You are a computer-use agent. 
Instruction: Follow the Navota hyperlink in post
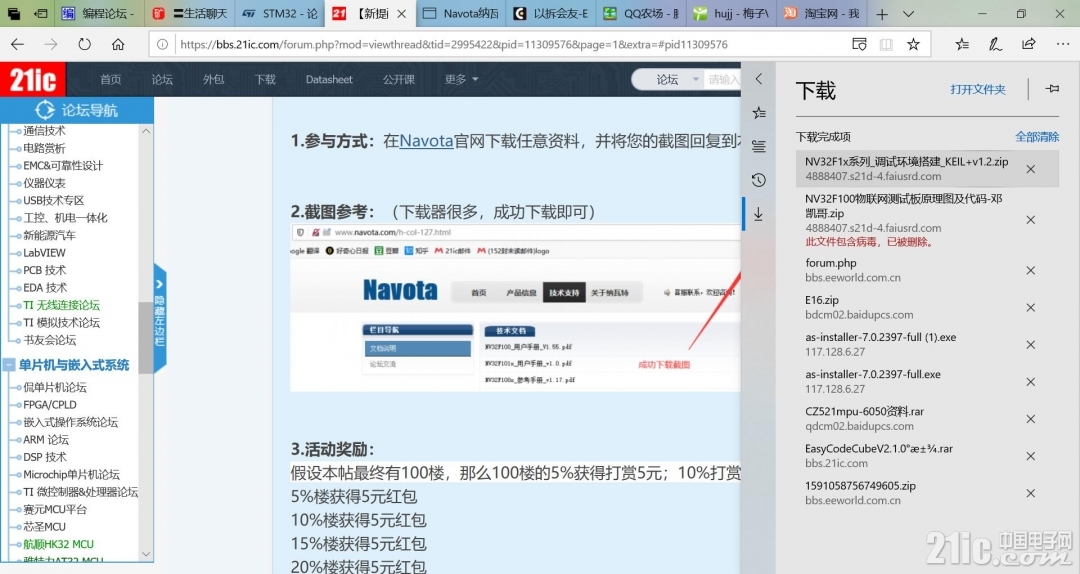pyautogui.click(x=426, y=141)
